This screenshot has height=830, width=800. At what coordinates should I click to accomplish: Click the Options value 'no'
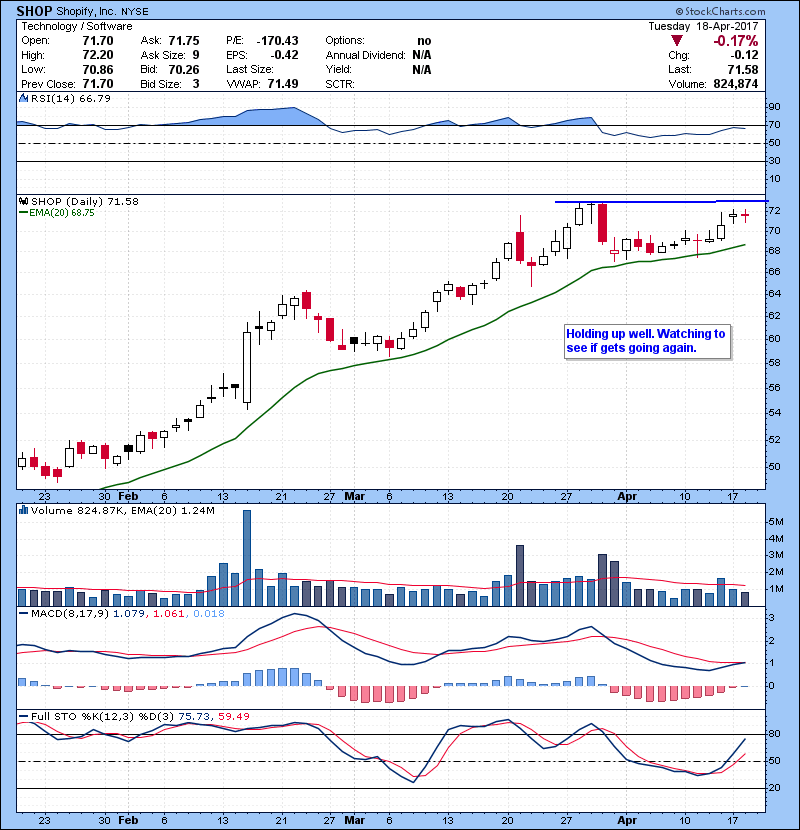coord(424,41)
